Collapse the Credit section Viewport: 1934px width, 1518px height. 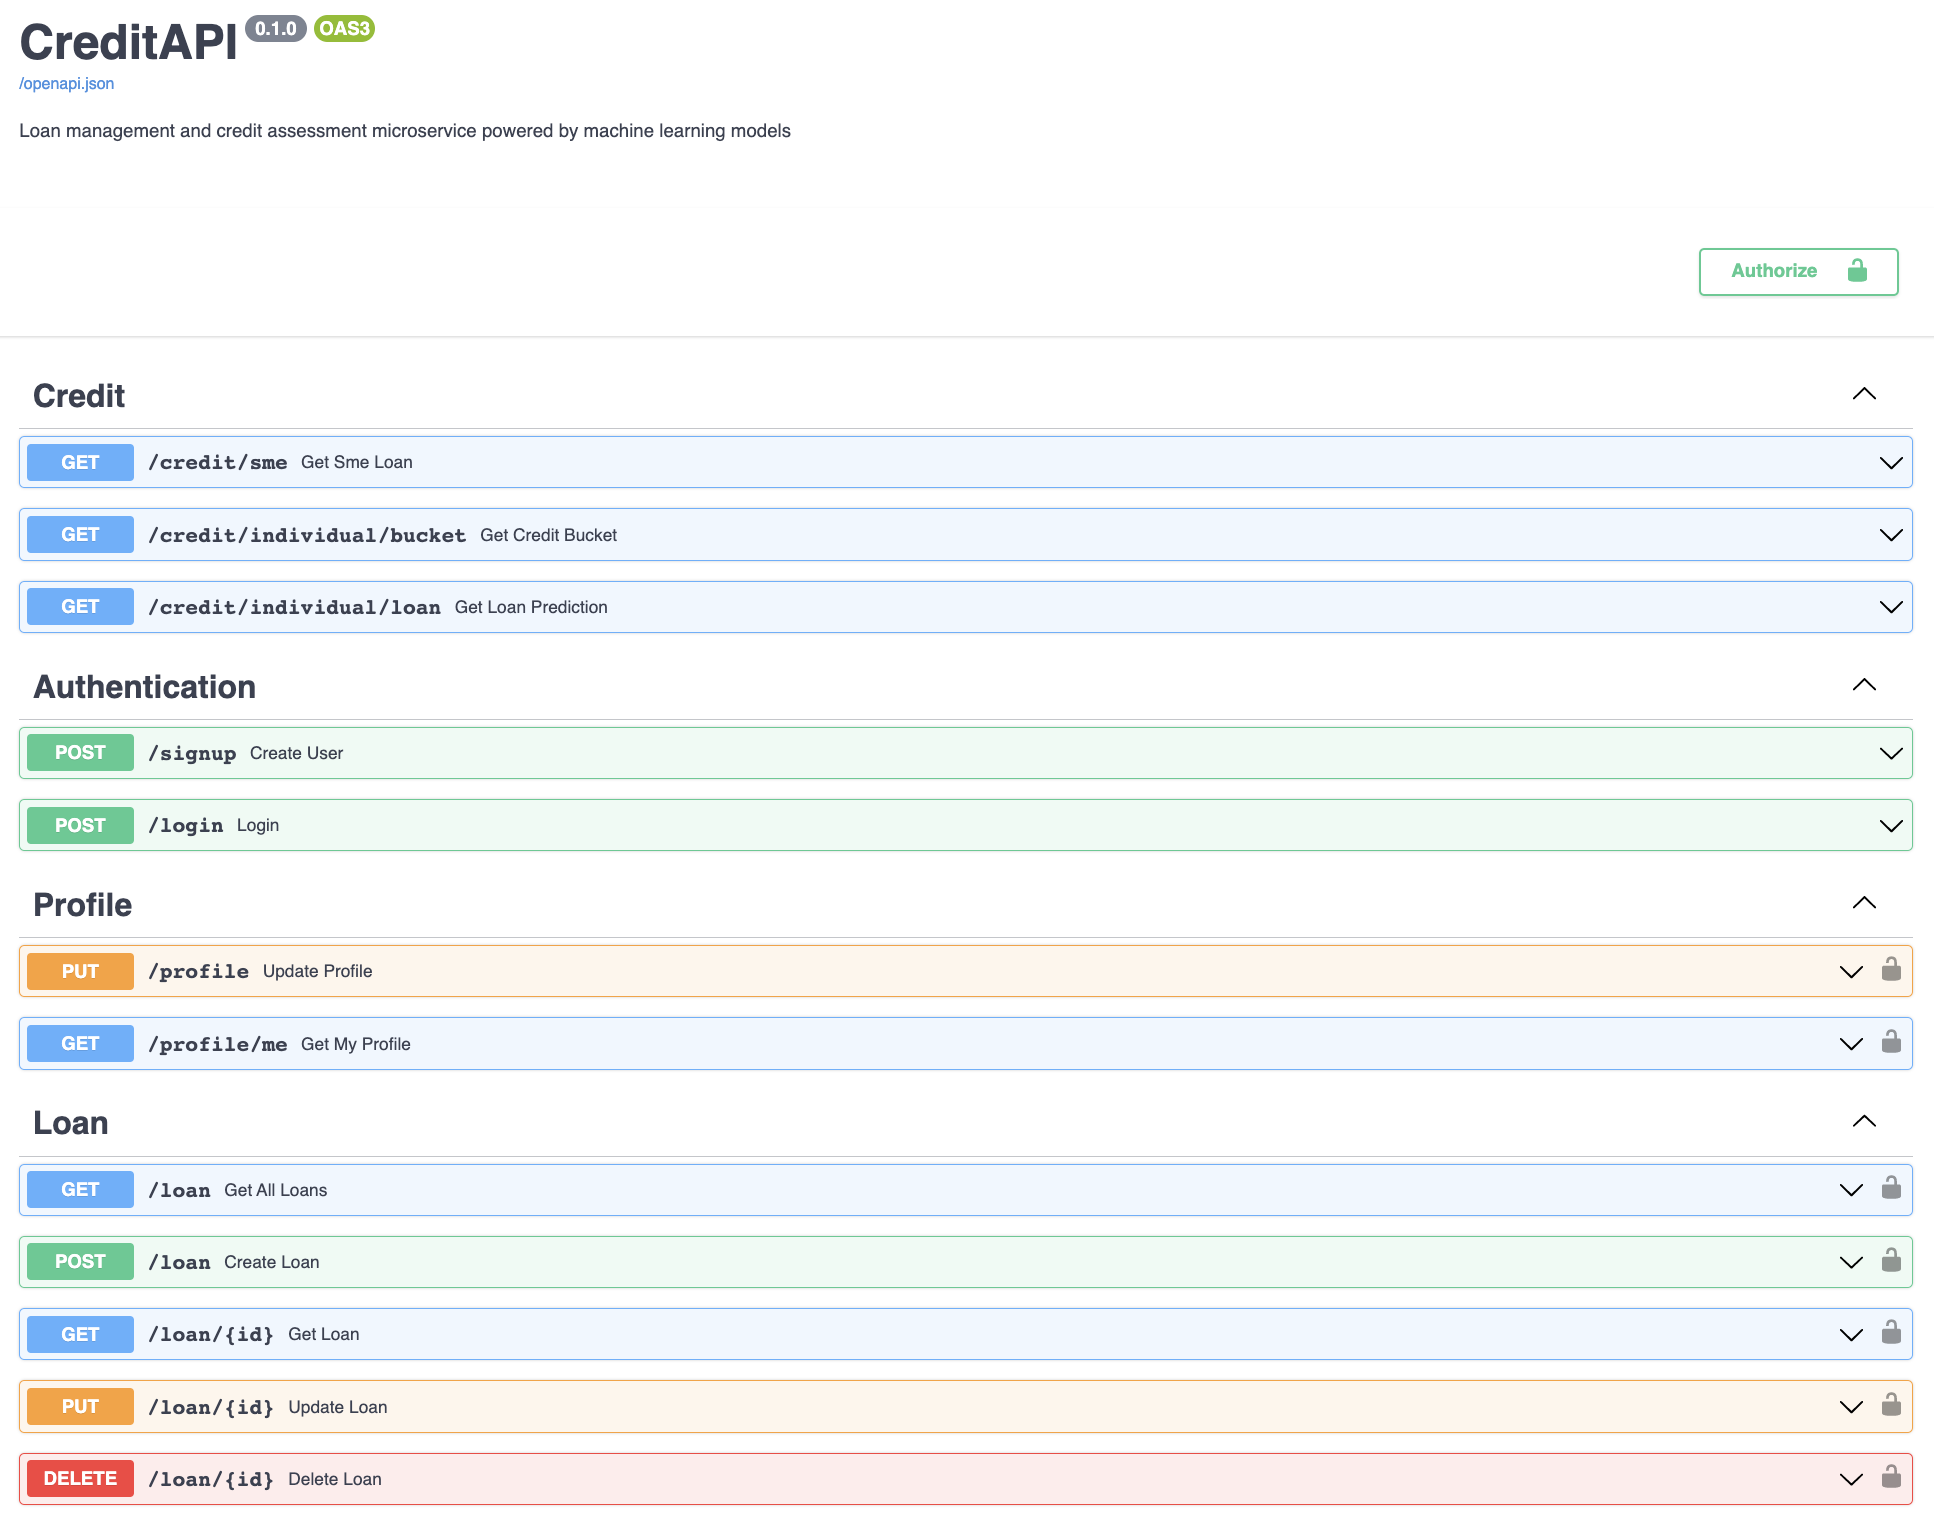(1863, 393)
